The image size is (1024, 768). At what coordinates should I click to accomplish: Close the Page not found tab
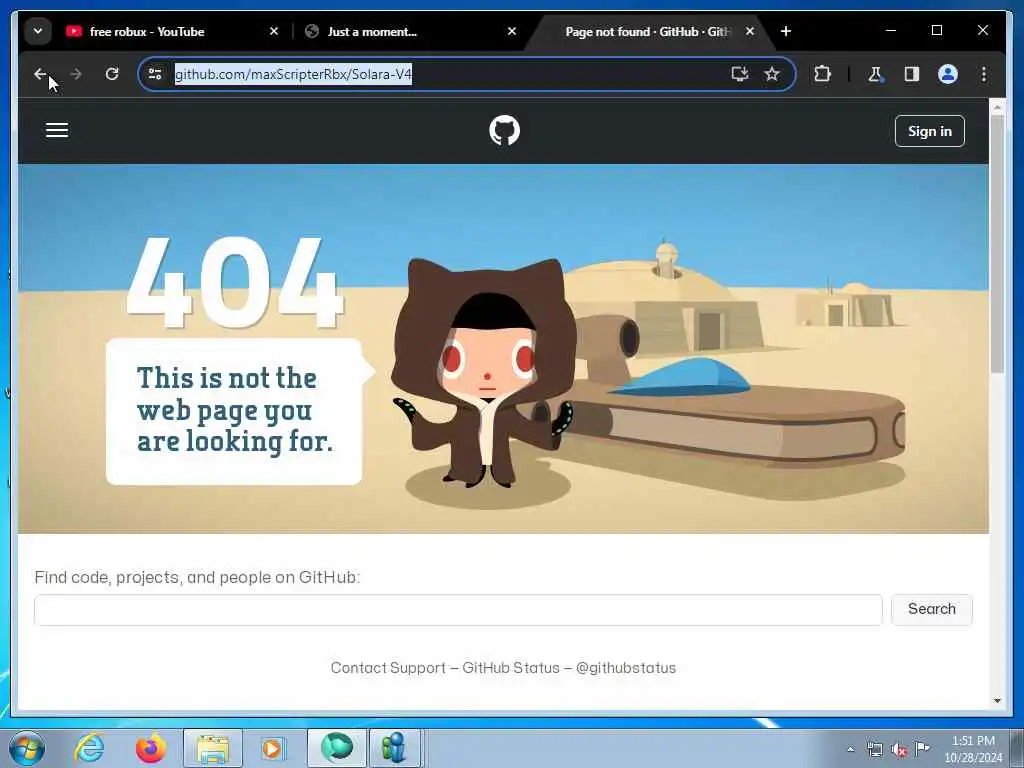point(750,31)
